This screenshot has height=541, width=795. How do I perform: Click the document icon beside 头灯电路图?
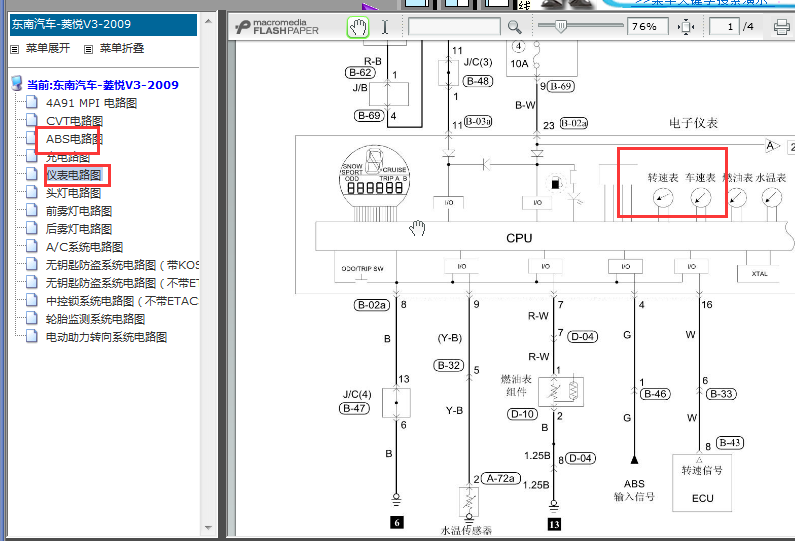pos(31,193)
